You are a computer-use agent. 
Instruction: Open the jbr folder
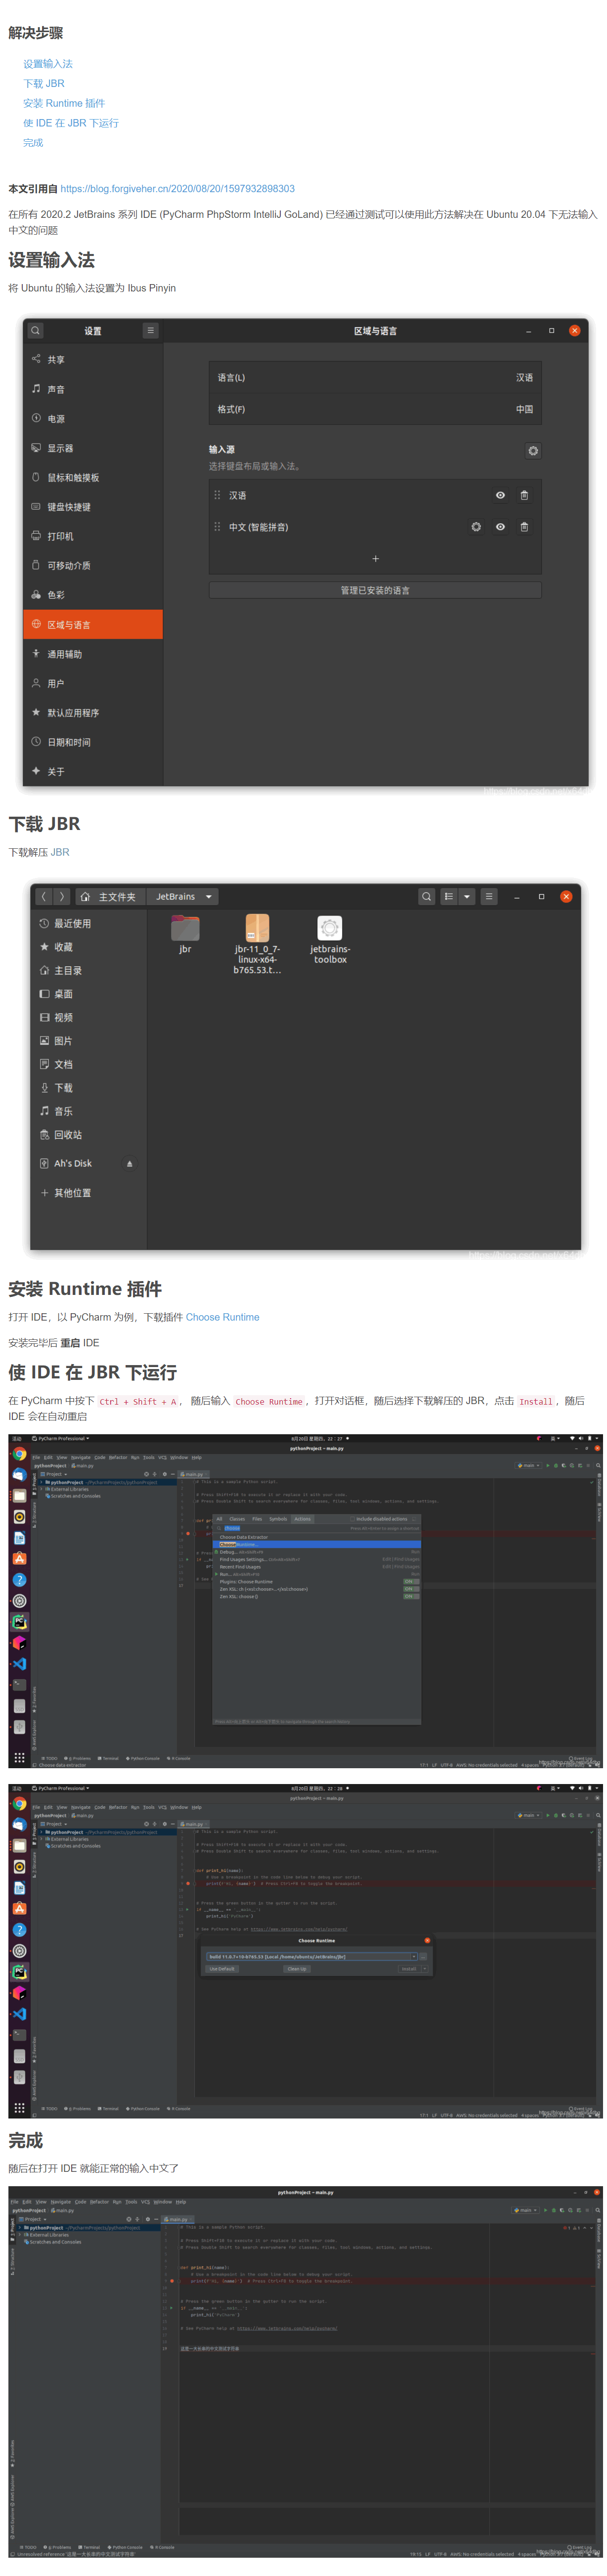point(185,934)
